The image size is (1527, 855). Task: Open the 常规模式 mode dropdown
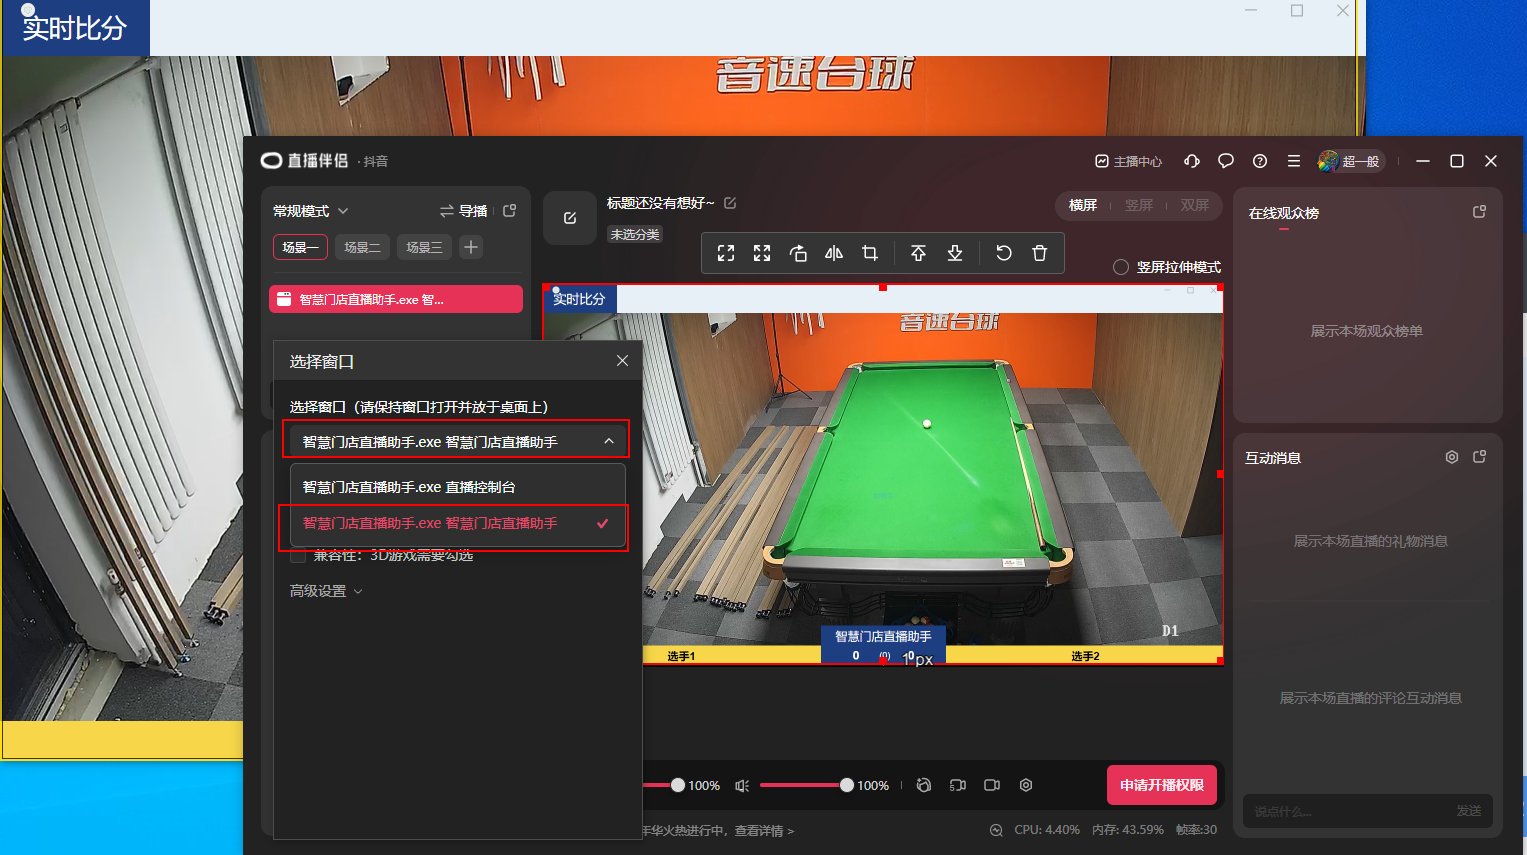click(310, 211)
